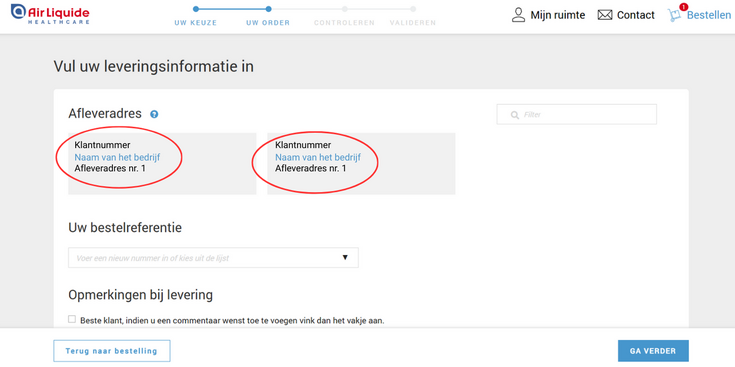Select the CONTROLEREN step
735x367 pixels.
point(344,22)
